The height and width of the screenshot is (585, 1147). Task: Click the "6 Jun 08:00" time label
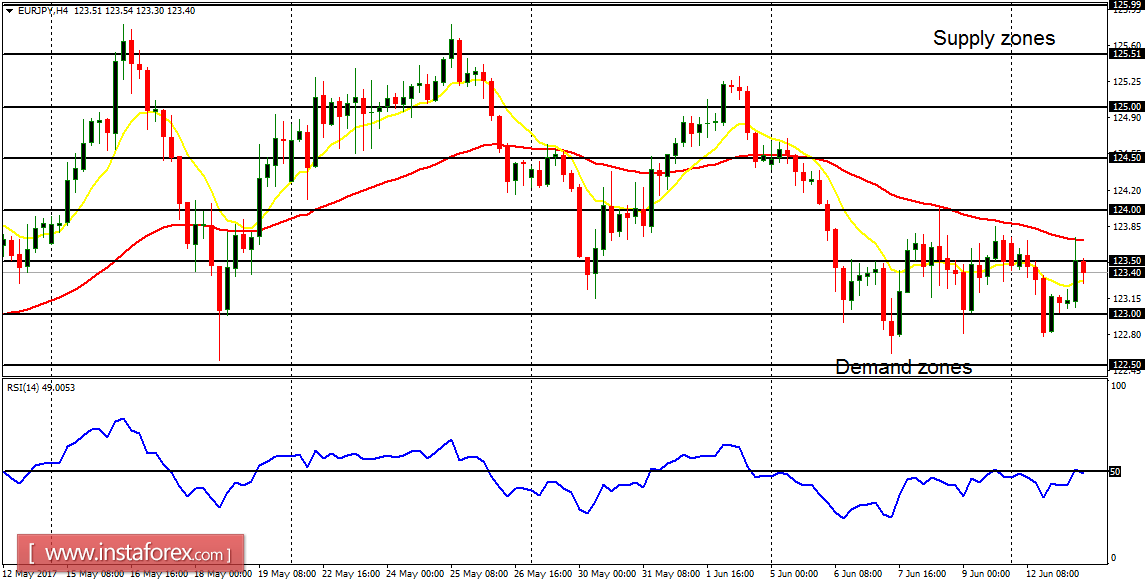pyautogui.click(x=860, y=575)
